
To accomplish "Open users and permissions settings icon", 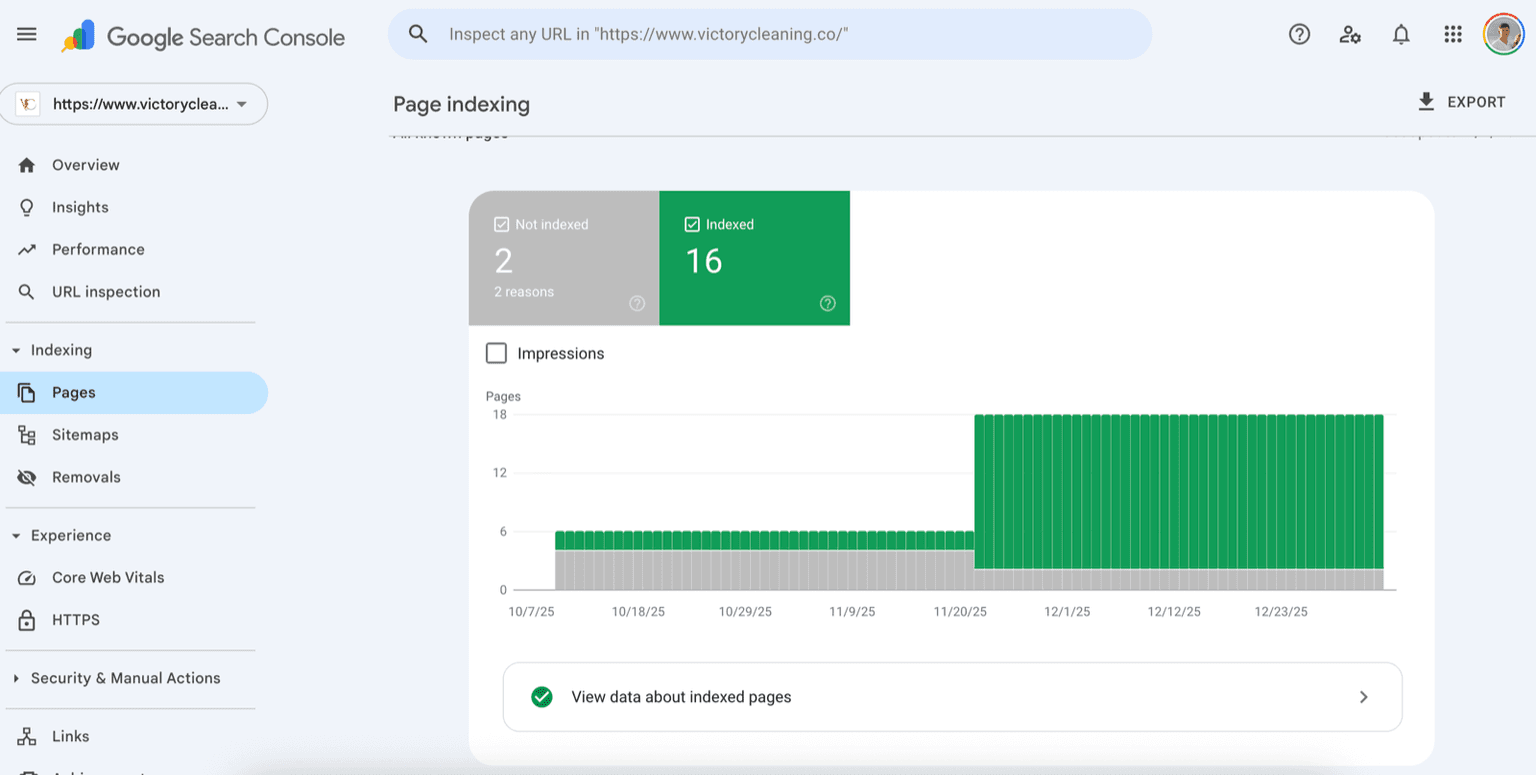I will pyautogui.click(x=1350, y=34).
